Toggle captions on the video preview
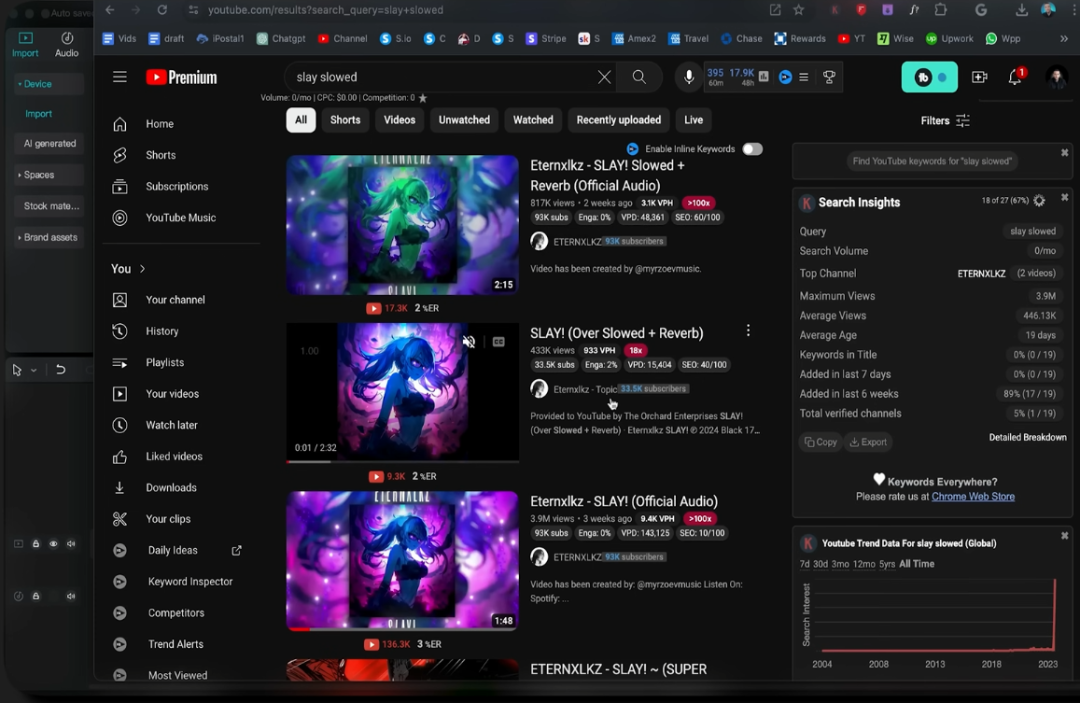The width and height of the screenshot is (1080, 703). (499, 342)
